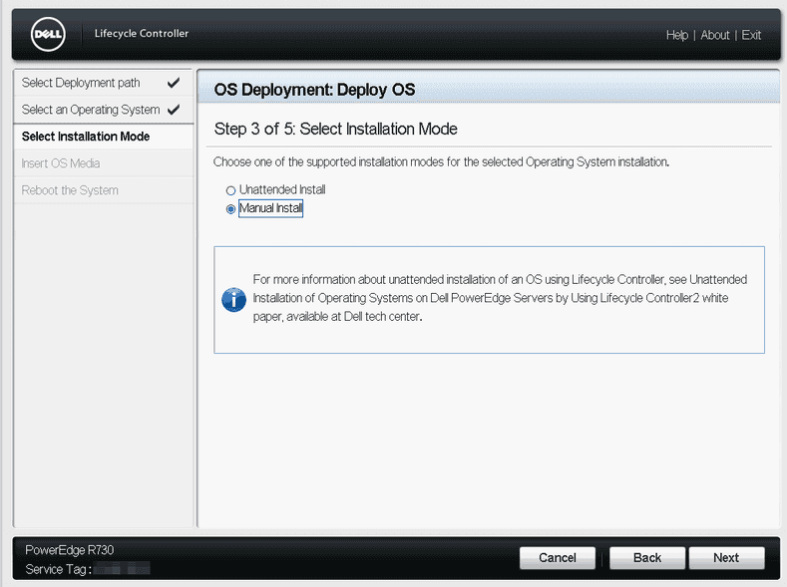Click the Lifecycle Controller title text

tap(141, 34)
